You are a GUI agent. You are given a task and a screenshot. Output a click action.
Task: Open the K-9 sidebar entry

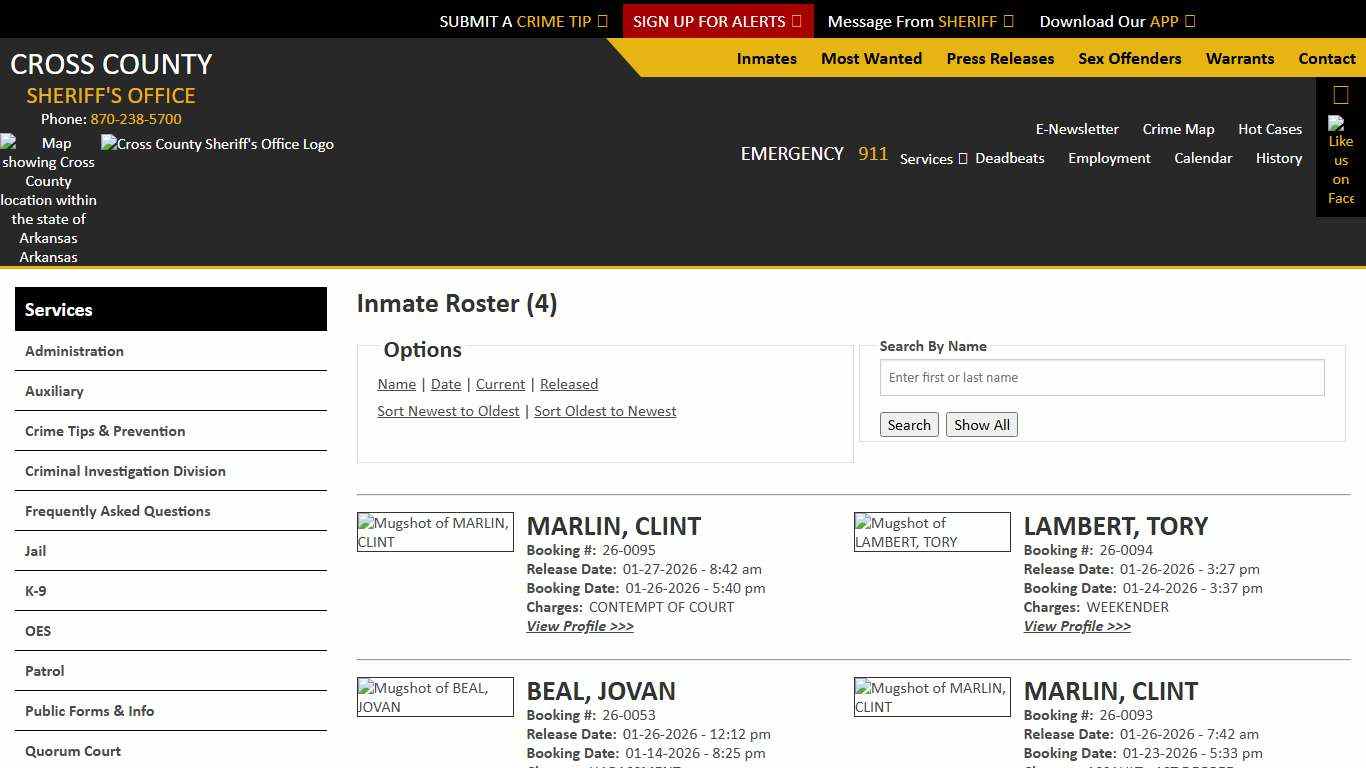[35, 591]
